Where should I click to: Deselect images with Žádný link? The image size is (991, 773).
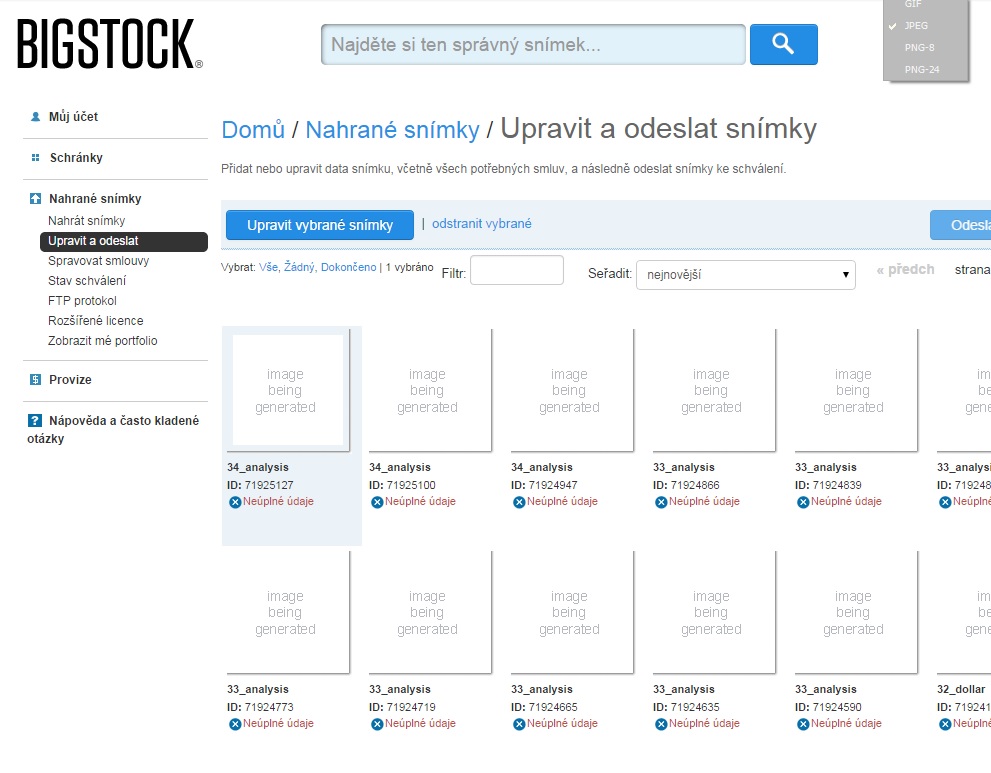coord(299,267)
